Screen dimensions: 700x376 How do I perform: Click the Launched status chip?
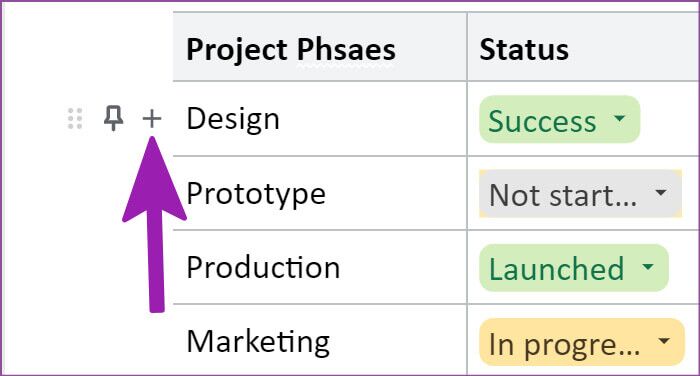click(574, 268)
